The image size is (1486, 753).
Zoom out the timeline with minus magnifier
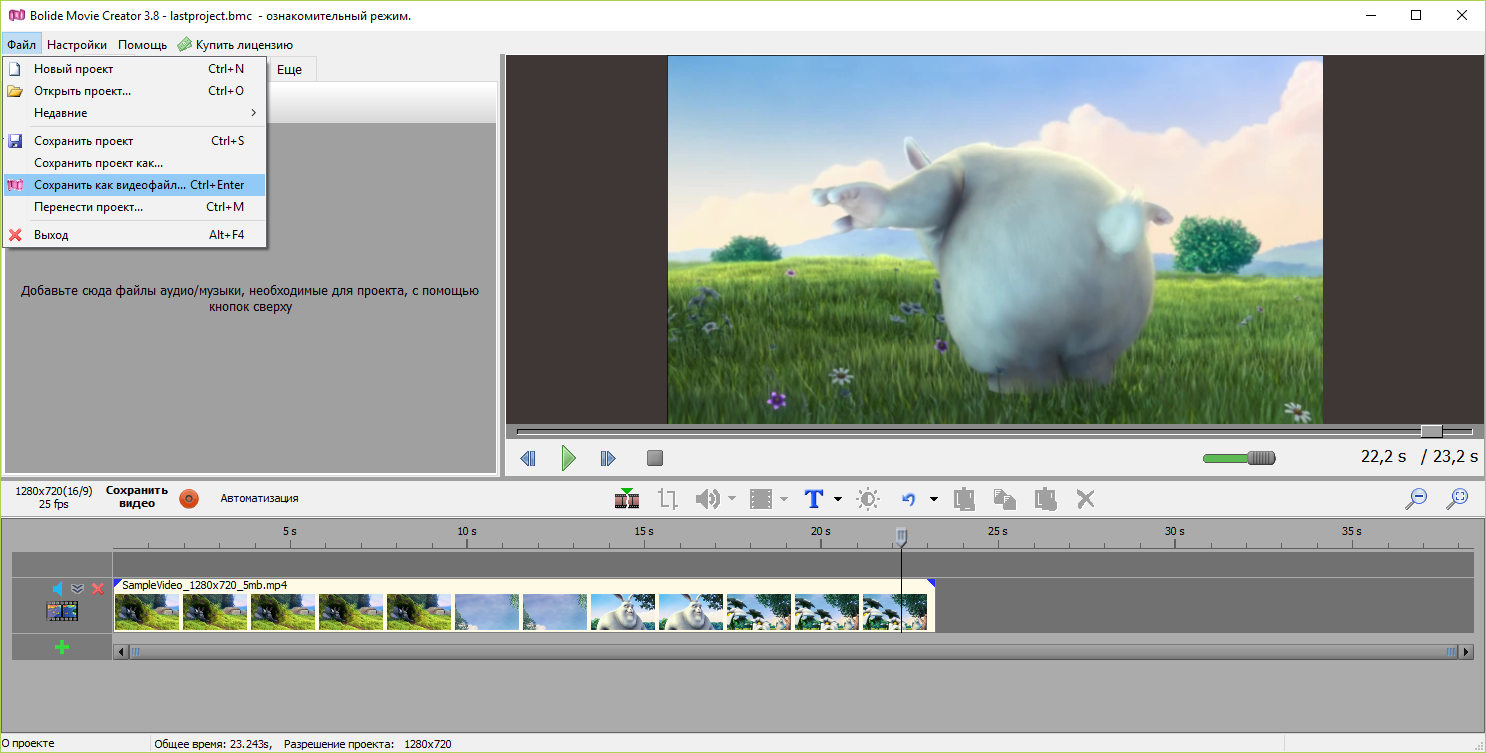pyautogui.click(x=1416, y=498)
